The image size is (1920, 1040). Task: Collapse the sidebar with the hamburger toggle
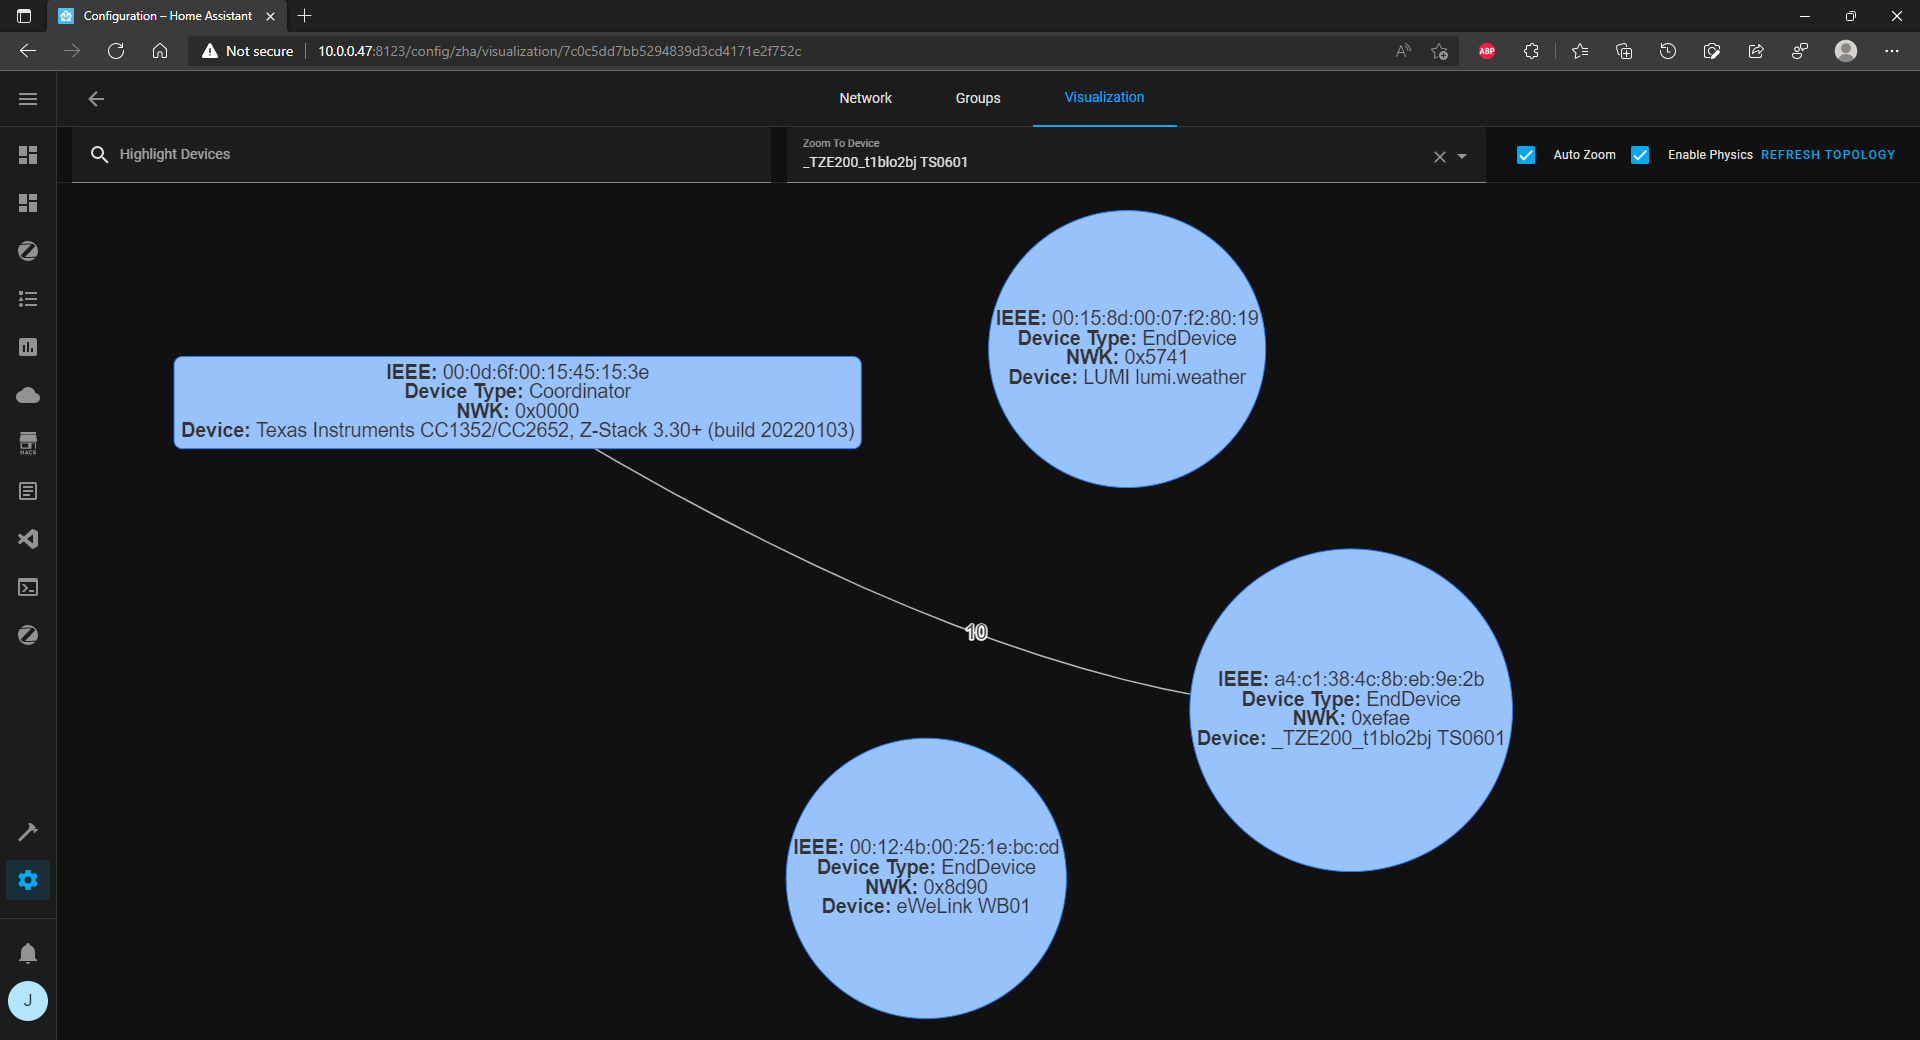pyautogui.click(x=27, y=98)
